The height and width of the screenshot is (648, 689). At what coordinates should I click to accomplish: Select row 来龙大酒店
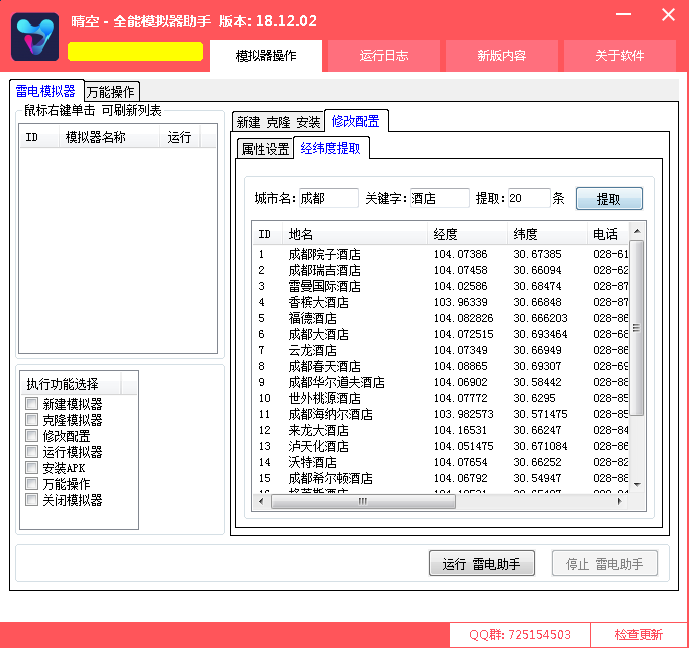pos(441,430)
